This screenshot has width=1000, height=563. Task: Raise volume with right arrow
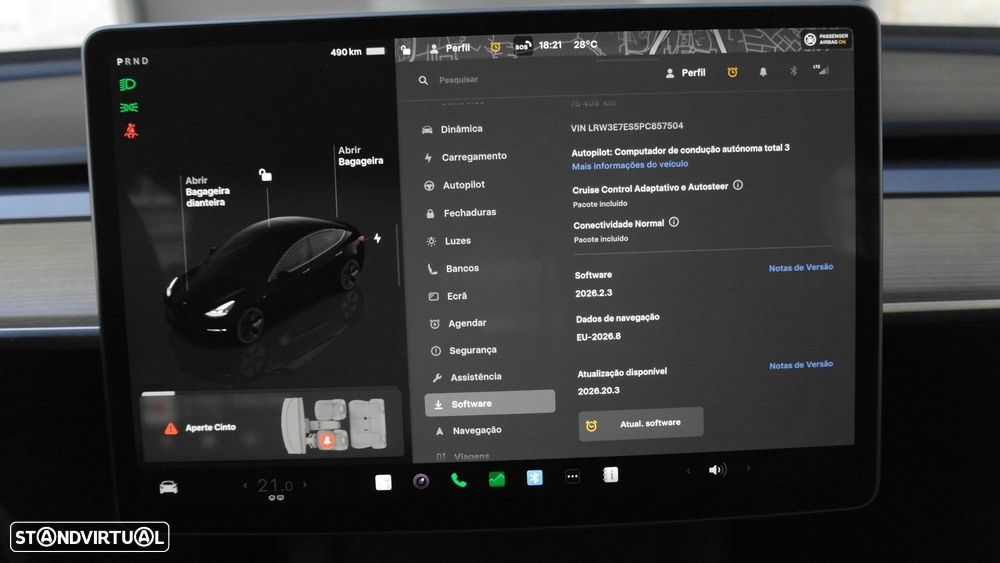pyautogui.click(x=748, y=468)
